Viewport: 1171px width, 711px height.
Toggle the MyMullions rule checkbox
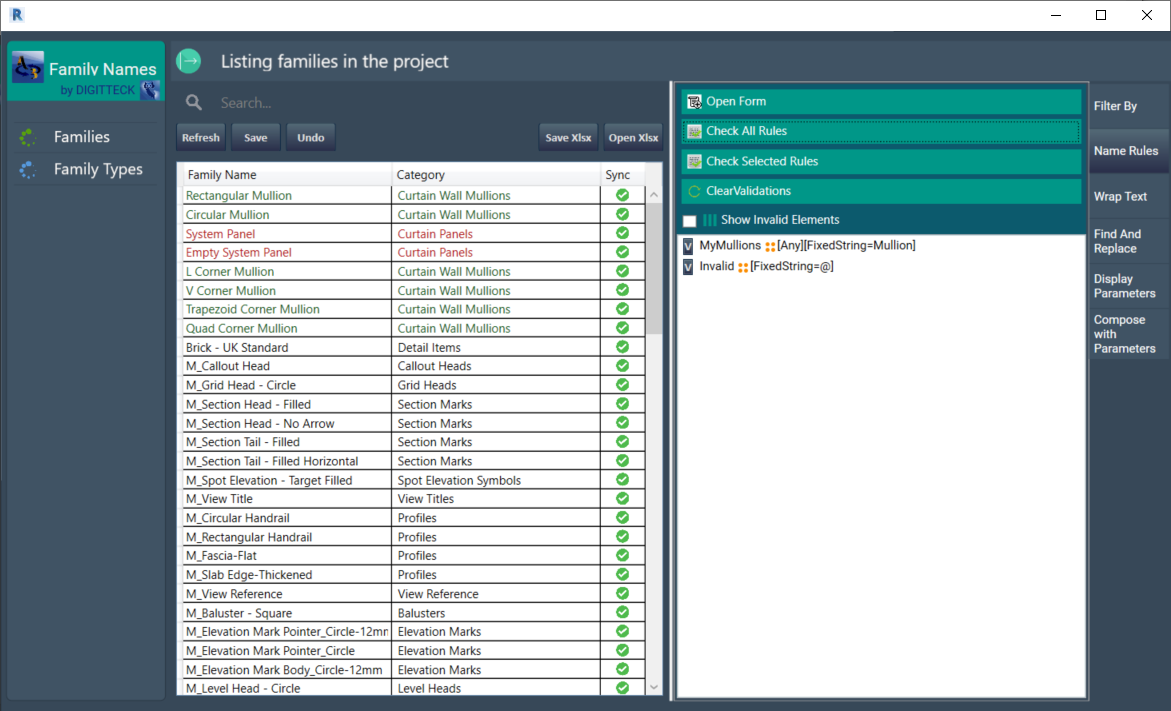[x=688, y=244]
